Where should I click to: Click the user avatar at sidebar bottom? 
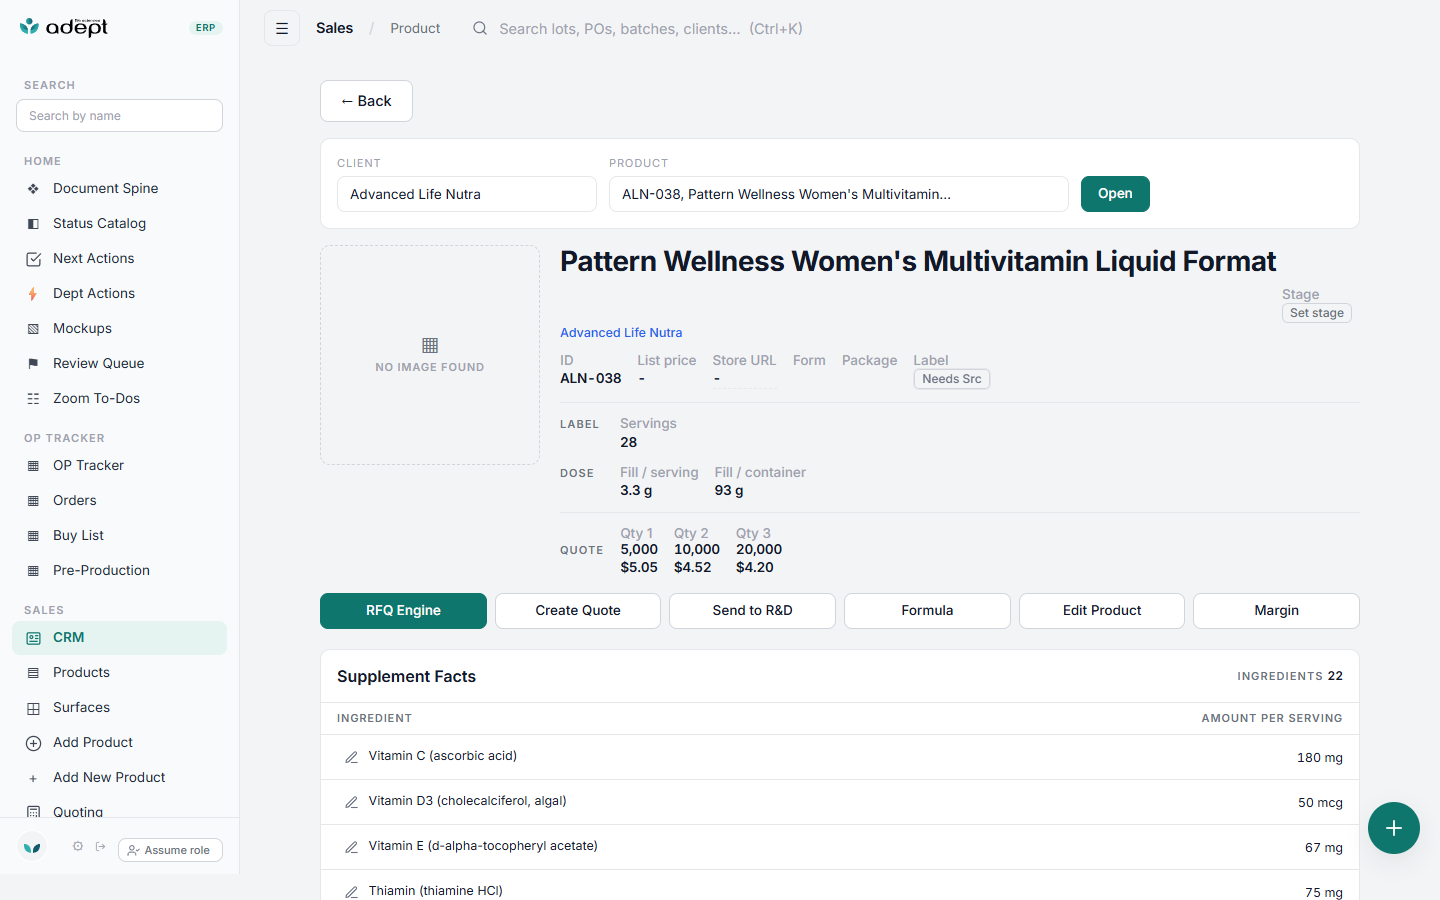coord(33,847)
